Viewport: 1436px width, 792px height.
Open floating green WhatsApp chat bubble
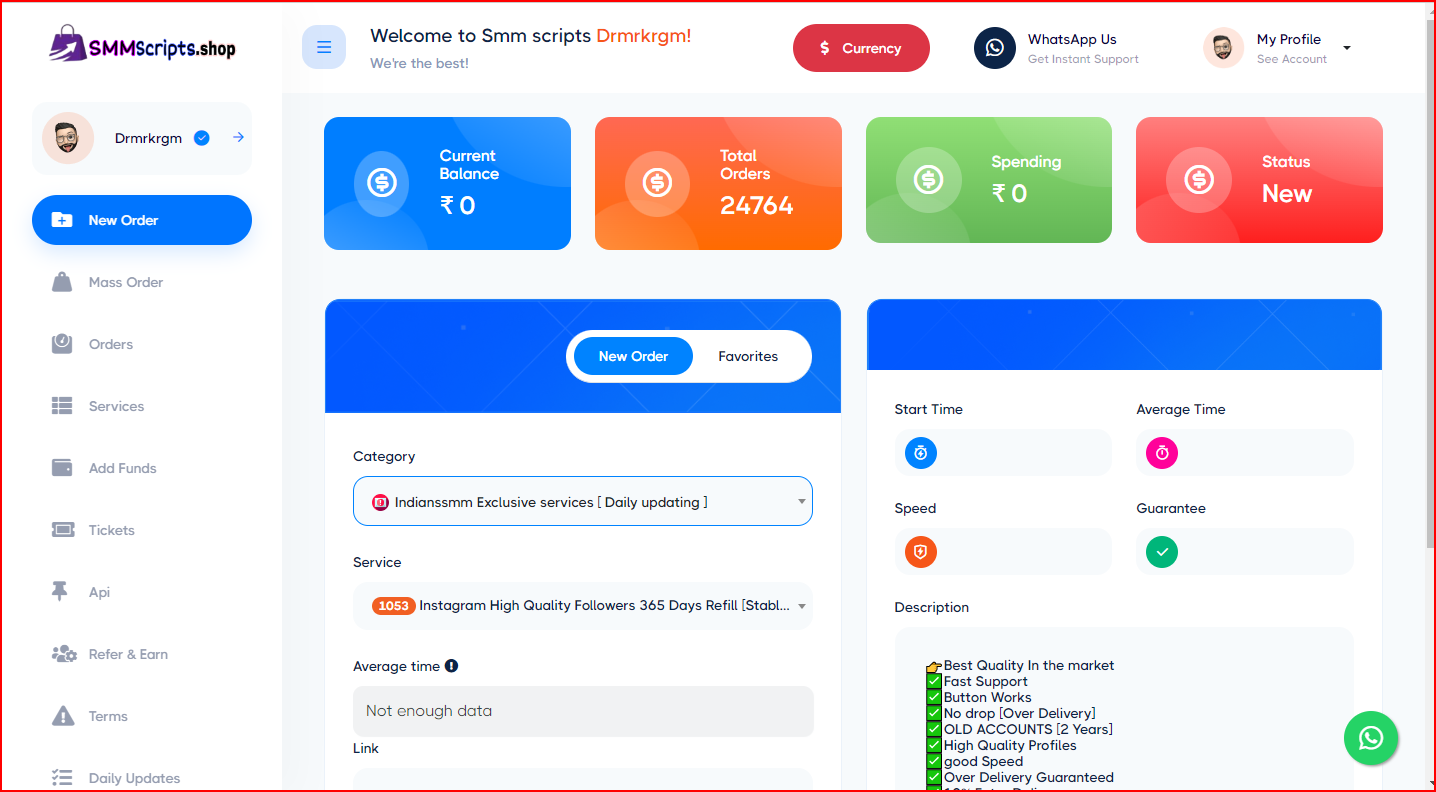pos(1370,738)
